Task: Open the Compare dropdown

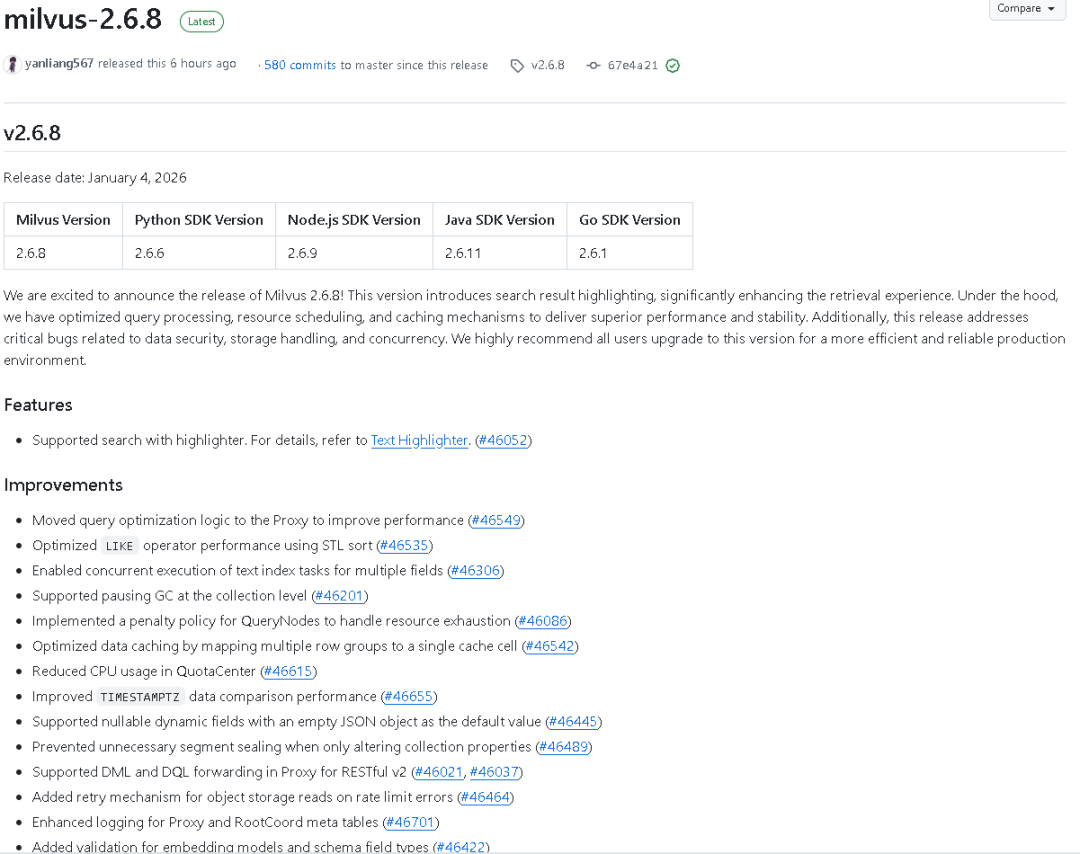Action: 1026,8
